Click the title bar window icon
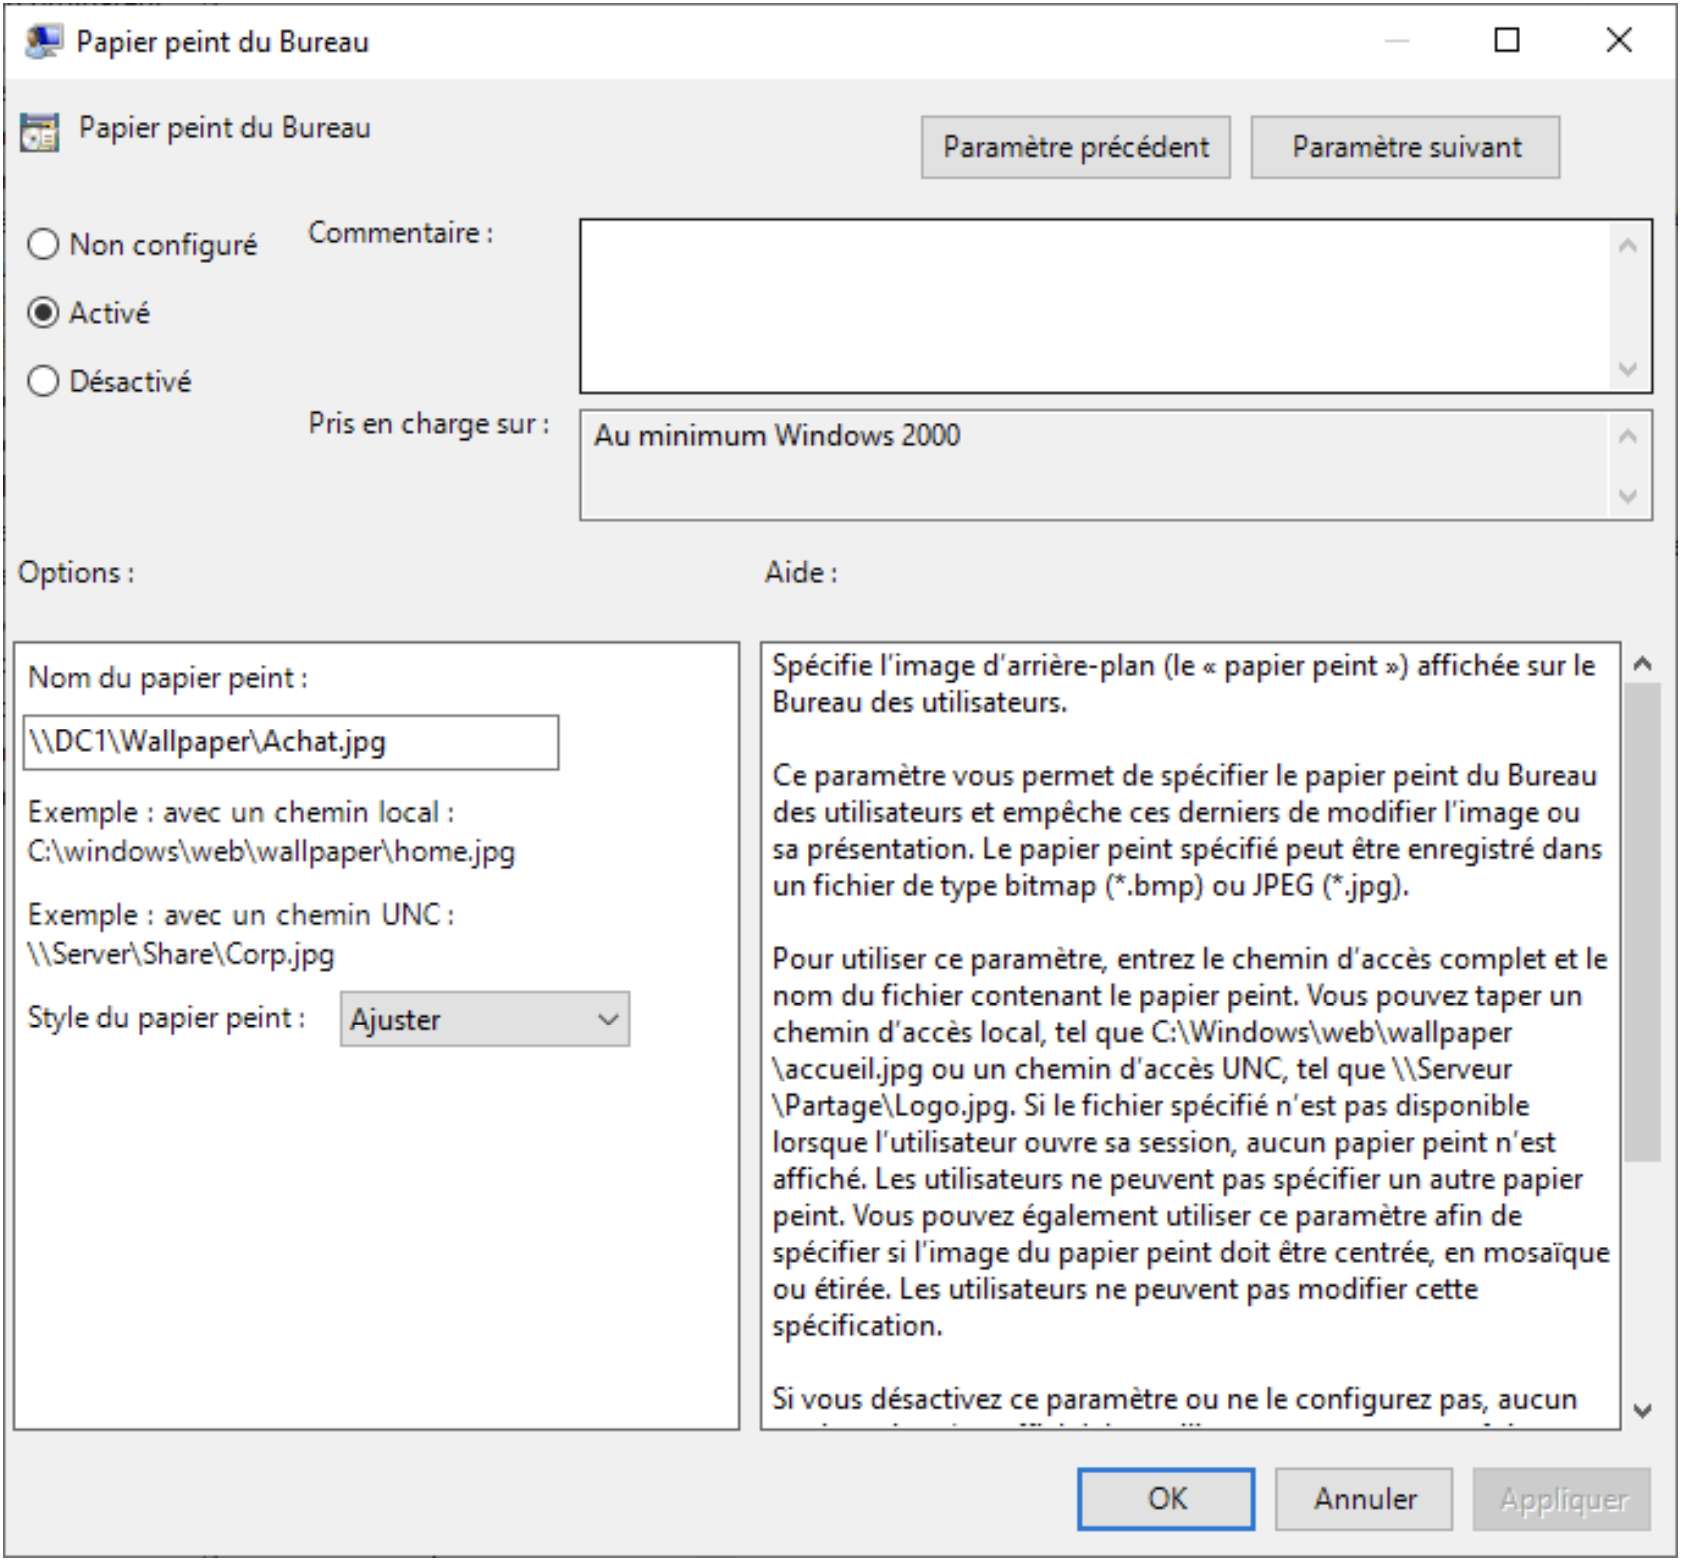This screenshot has height=1566, width=1686. point(43,42)
